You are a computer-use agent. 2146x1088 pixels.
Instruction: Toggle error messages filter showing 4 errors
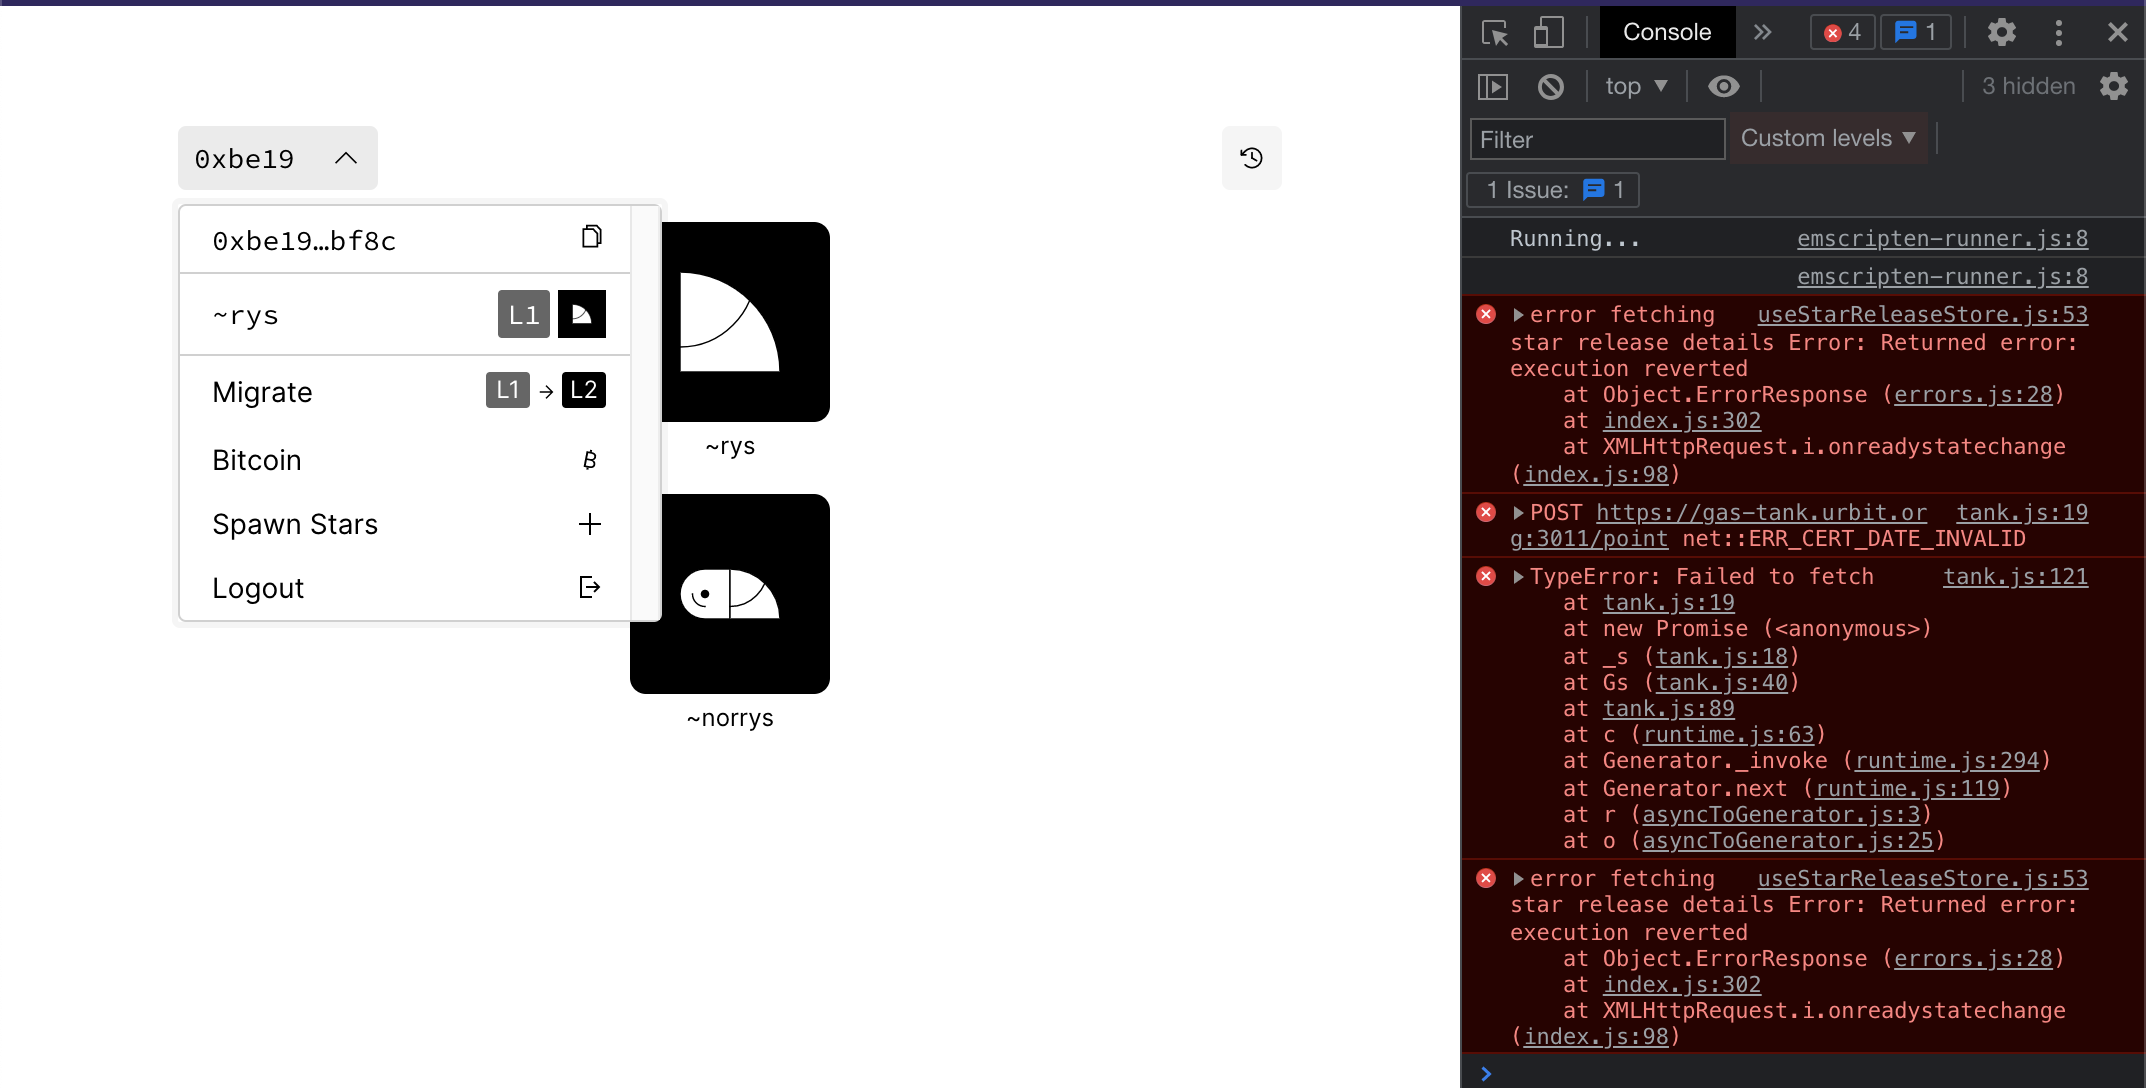[1841, 32]
